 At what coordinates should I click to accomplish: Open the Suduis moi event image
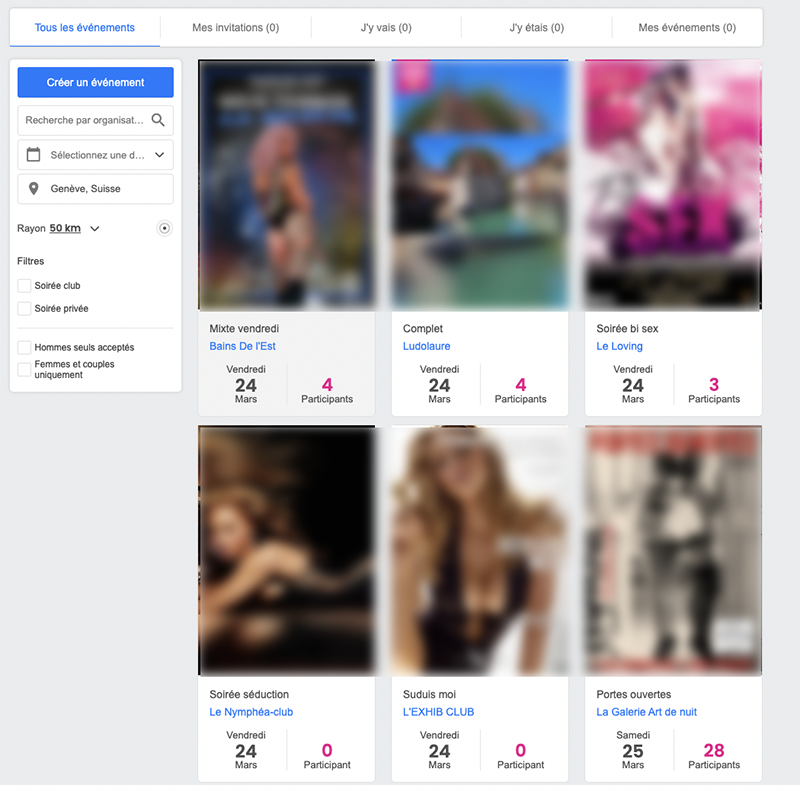click(480, 551)
